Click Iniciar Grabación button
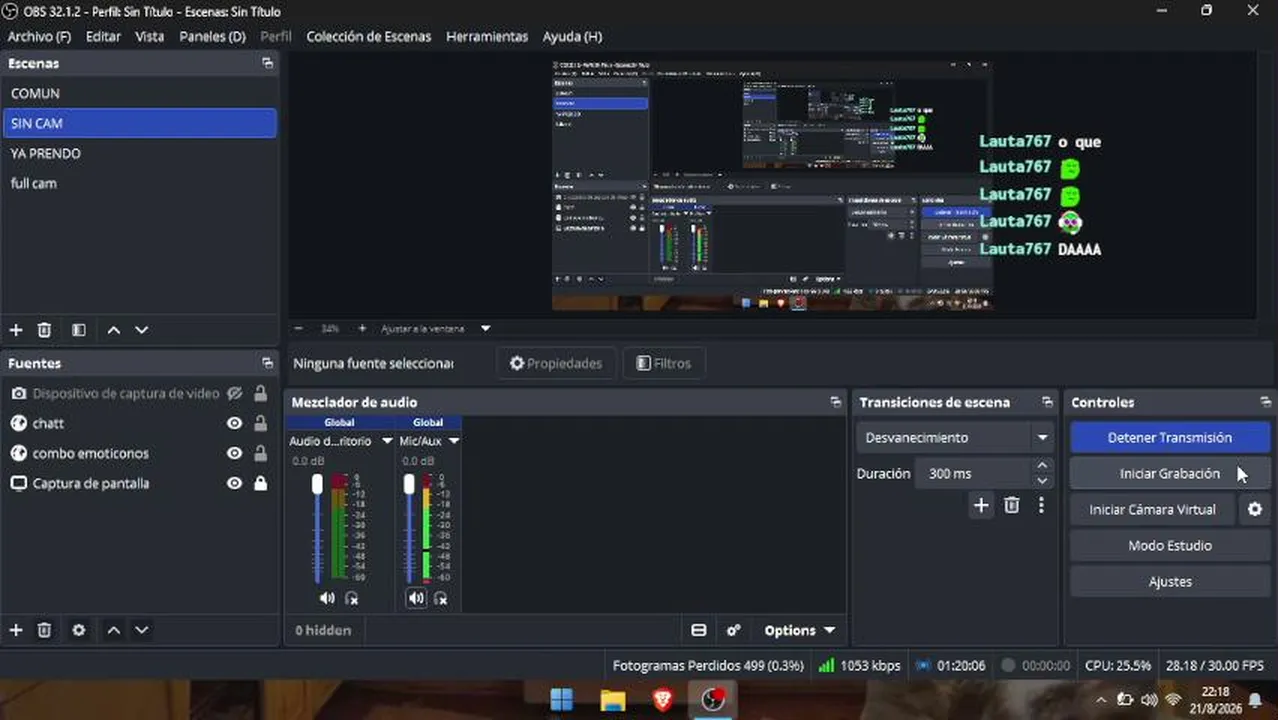 click(1170, 474)
